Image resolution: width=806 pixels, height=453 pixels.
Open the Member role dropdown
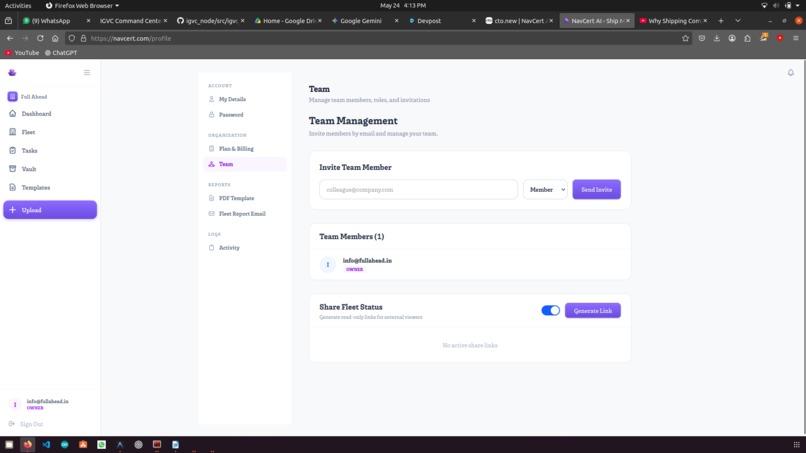click(x=545, y=190)
